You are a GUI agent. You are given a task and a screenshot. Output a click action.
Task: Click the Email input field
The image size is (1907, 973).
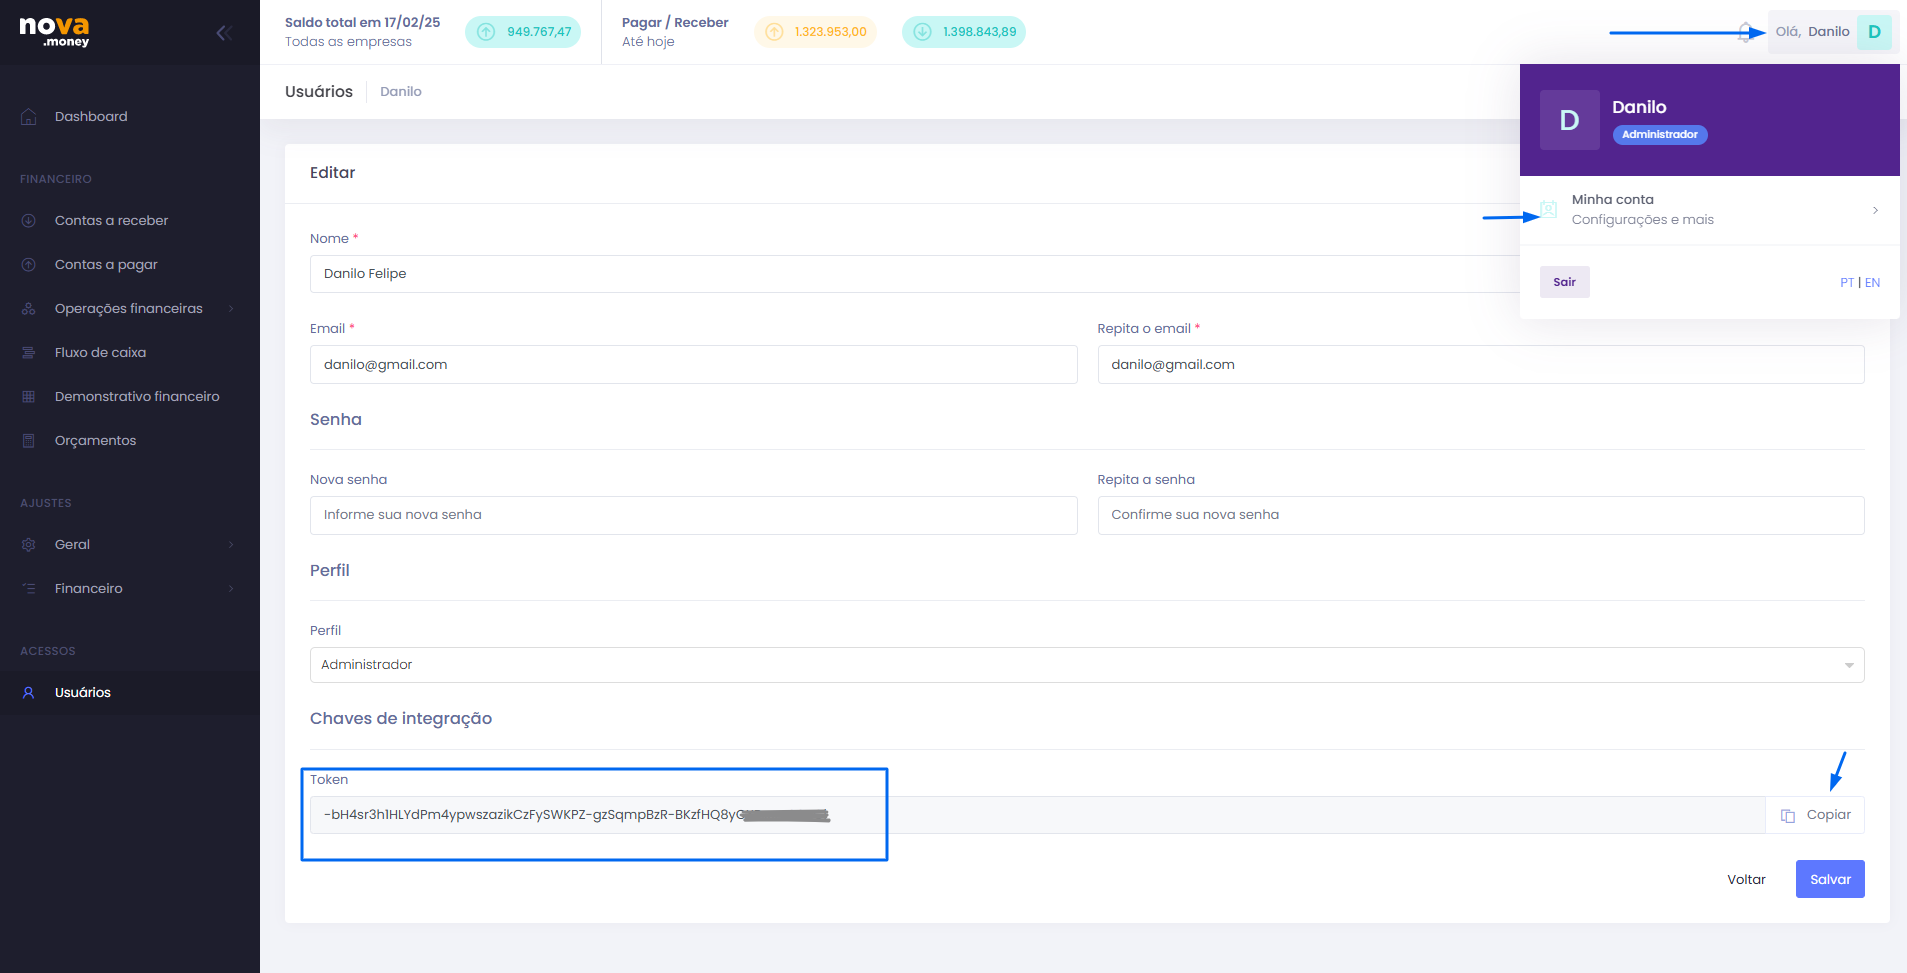(x=693, y=365)
